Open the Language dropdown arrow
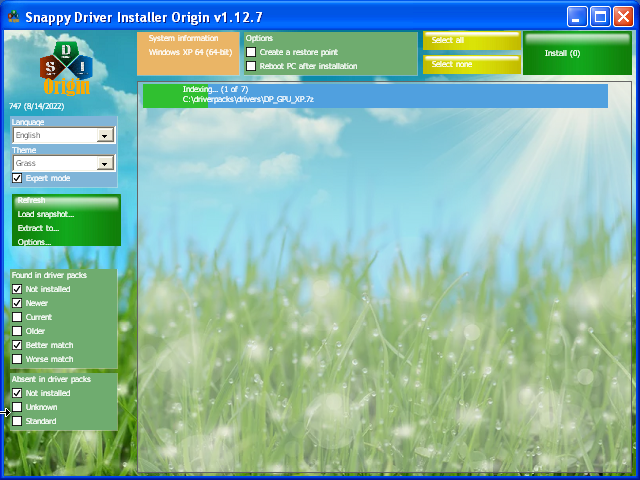Viewport: 640px width, 480px height. [105, 136]
